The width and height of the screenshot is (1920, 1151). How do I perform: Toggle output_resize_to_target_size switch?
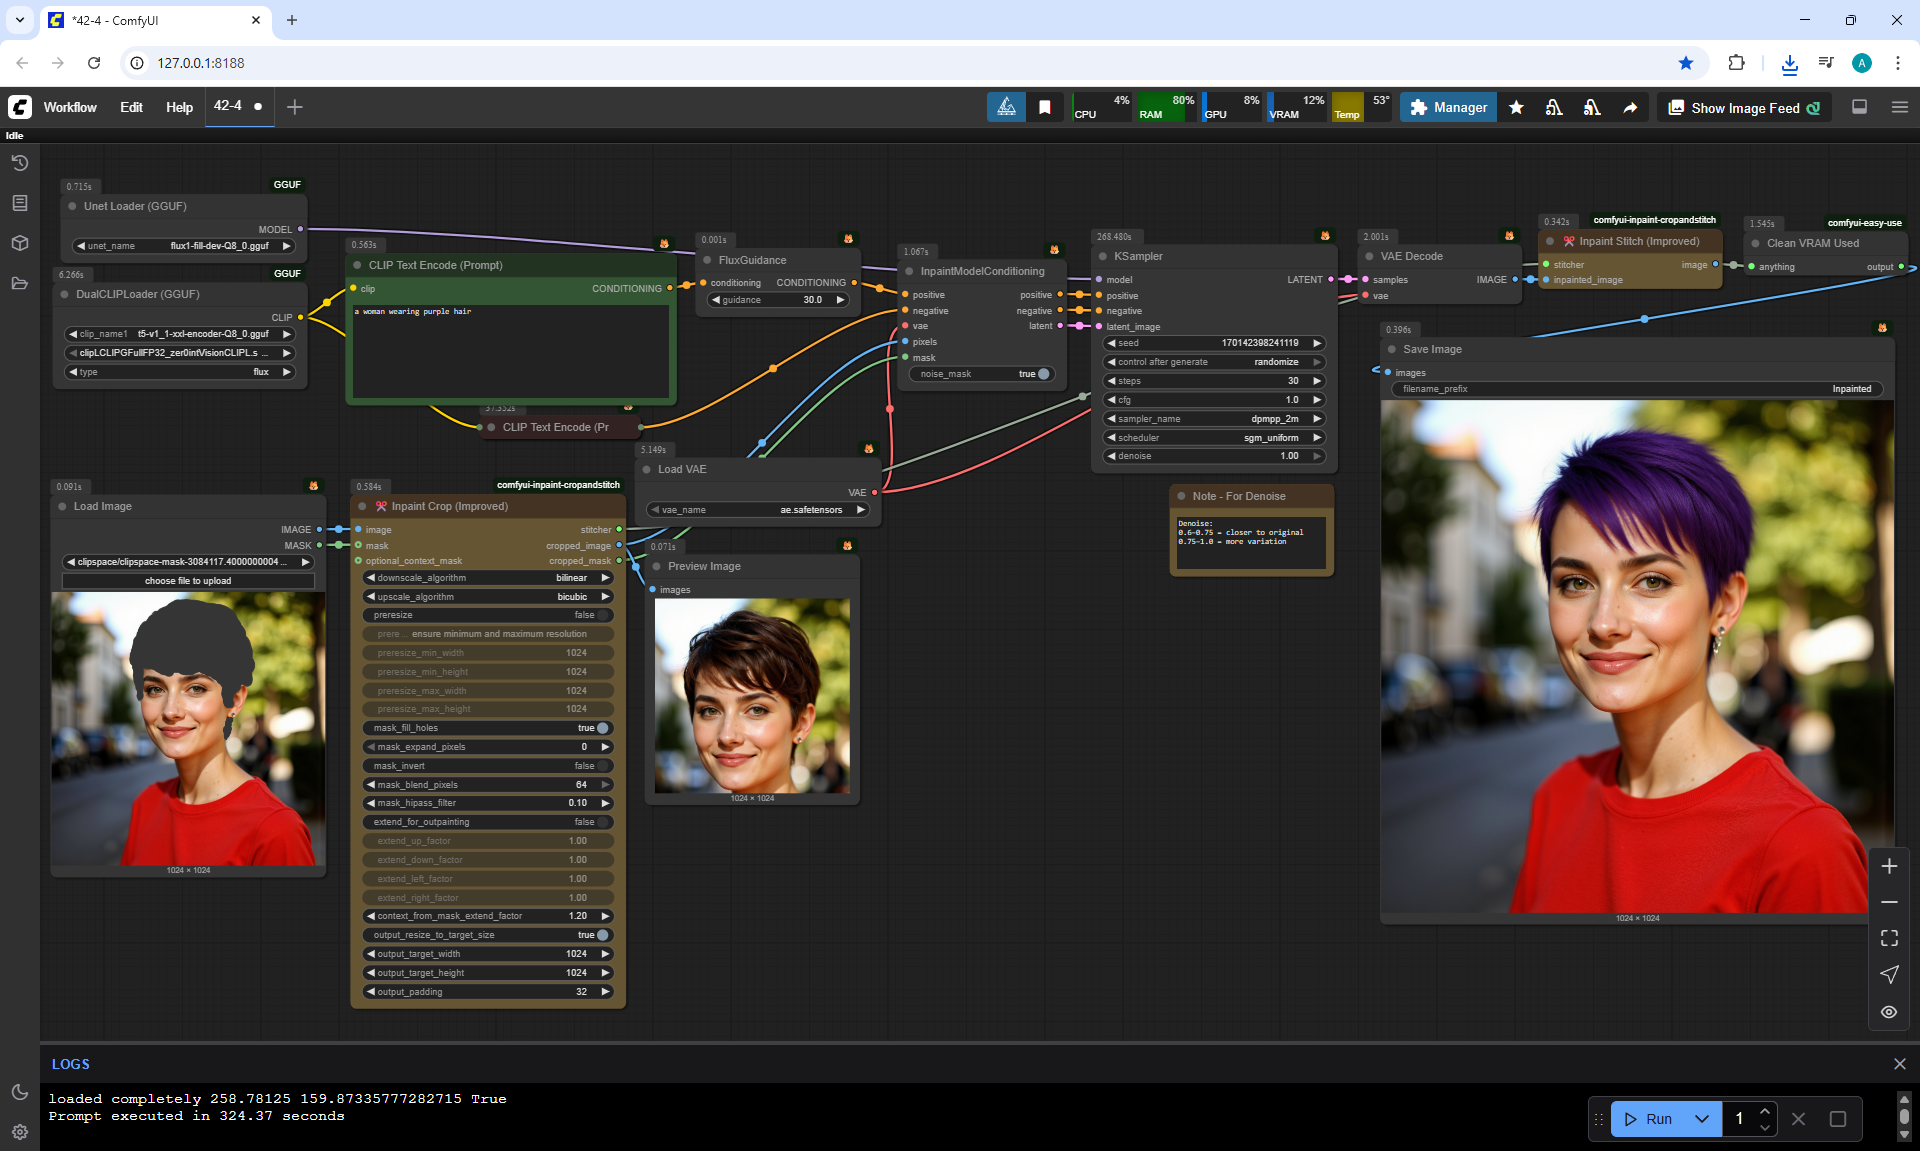tap(602, 935)
